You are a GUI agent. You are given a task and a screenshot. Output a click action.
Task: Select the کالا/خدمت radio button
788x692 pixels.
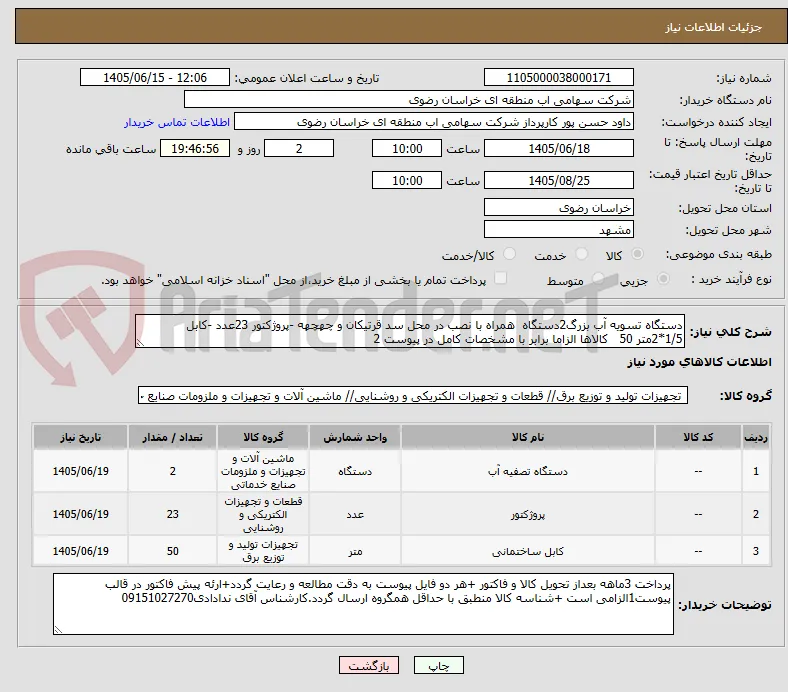[x=509, y=254]
